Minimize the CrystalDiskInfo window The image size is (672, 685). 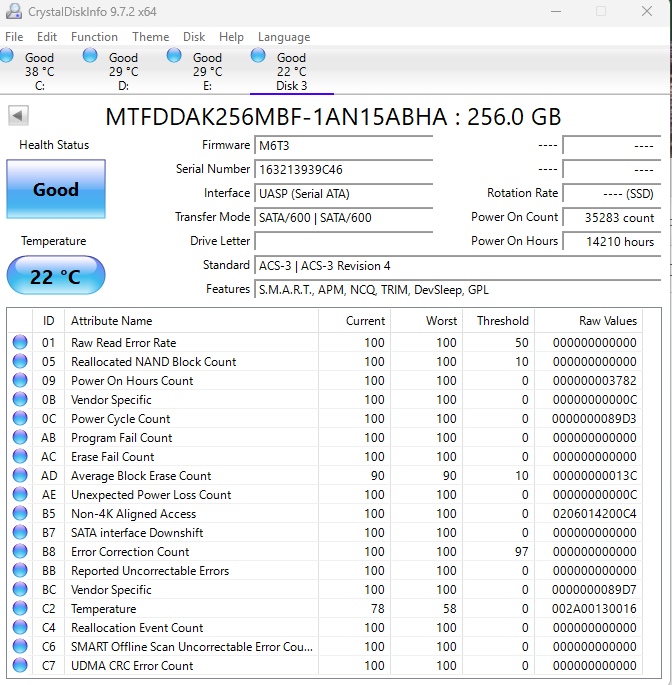pos(556,11)
